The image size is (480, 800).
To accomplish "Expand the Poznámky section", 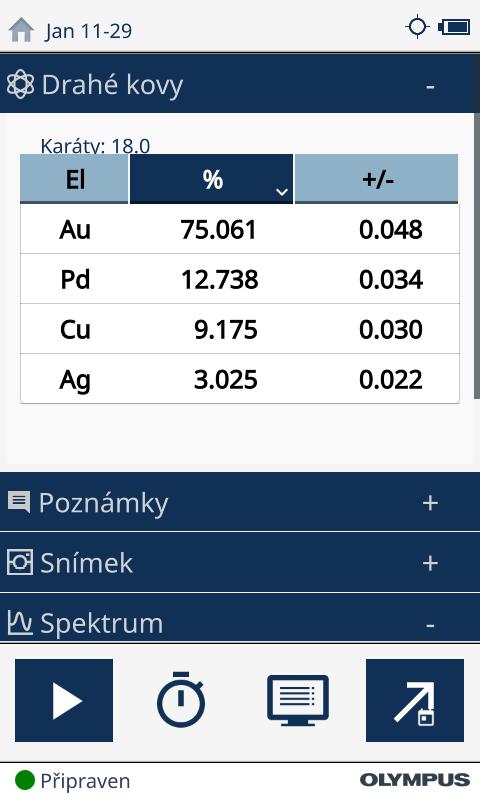I will 430,503.
